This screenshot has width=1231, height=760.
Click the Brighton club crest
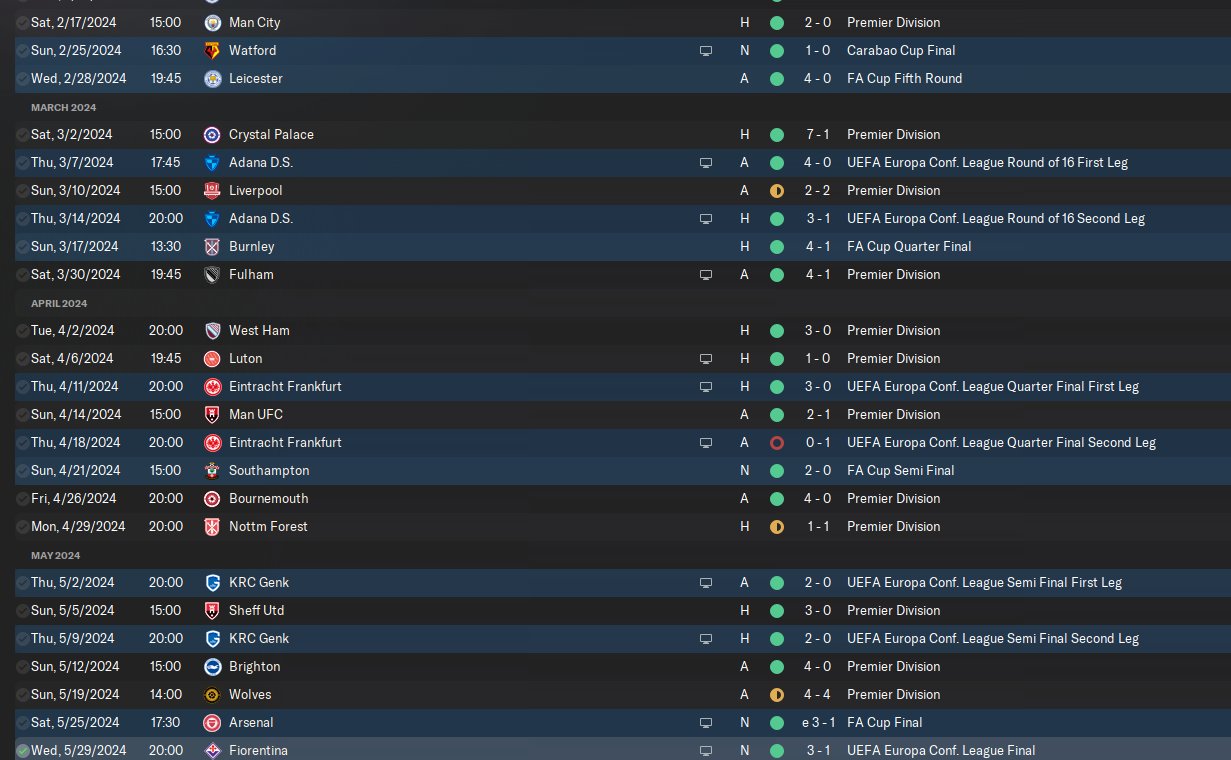[x=212, y=666]
